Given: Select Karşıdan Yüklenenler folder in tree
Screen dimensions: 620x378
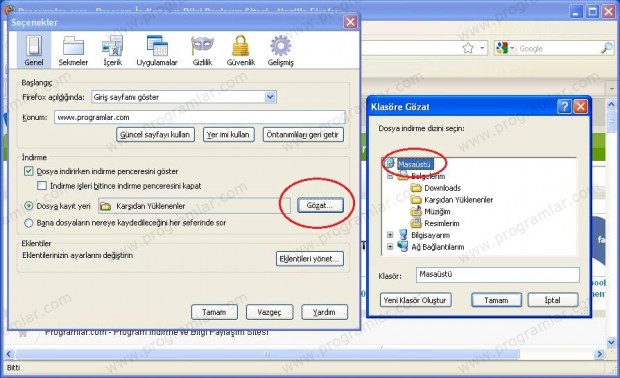Looking at the screenshot, I should coord(458,200).
